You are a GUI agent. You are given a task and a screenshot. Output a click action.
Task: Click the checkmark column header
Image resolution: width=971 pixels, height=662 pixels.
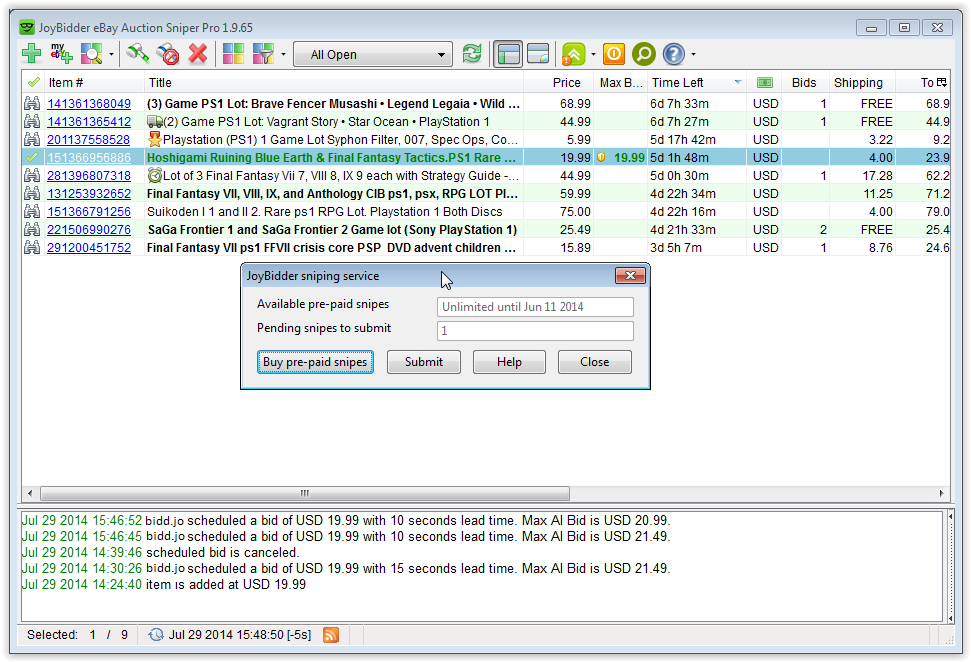pos(33,82)
